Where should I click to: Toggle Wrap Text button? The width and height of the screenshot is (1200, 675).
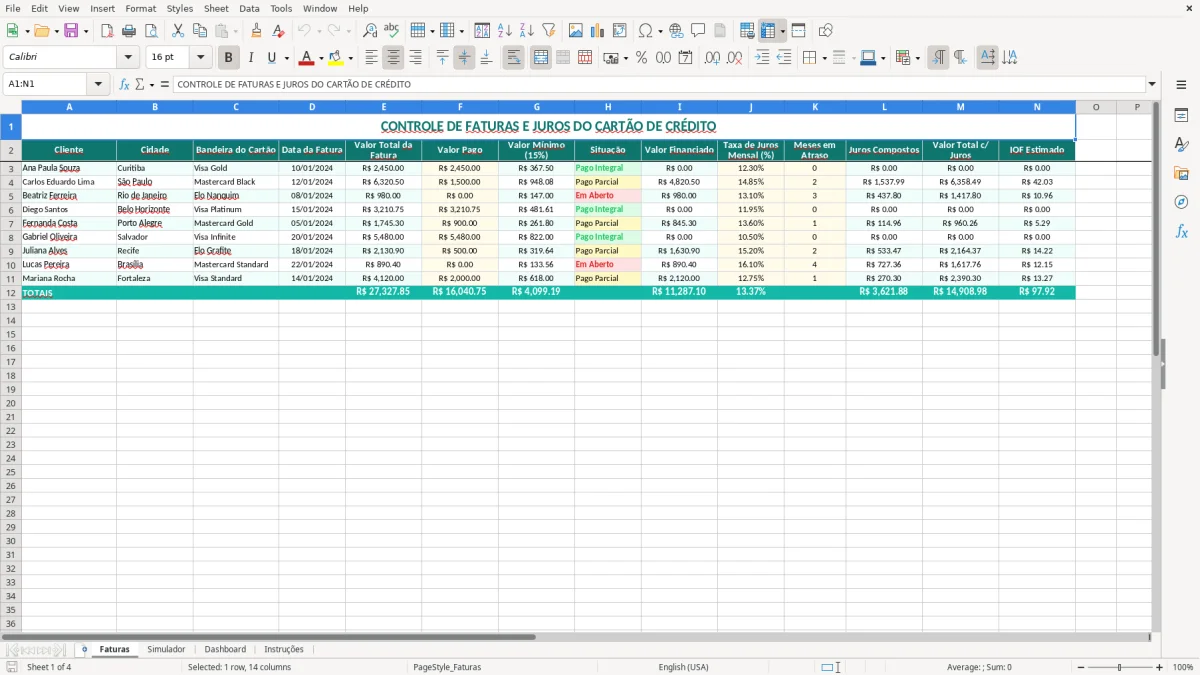click(x=514, y=58)
